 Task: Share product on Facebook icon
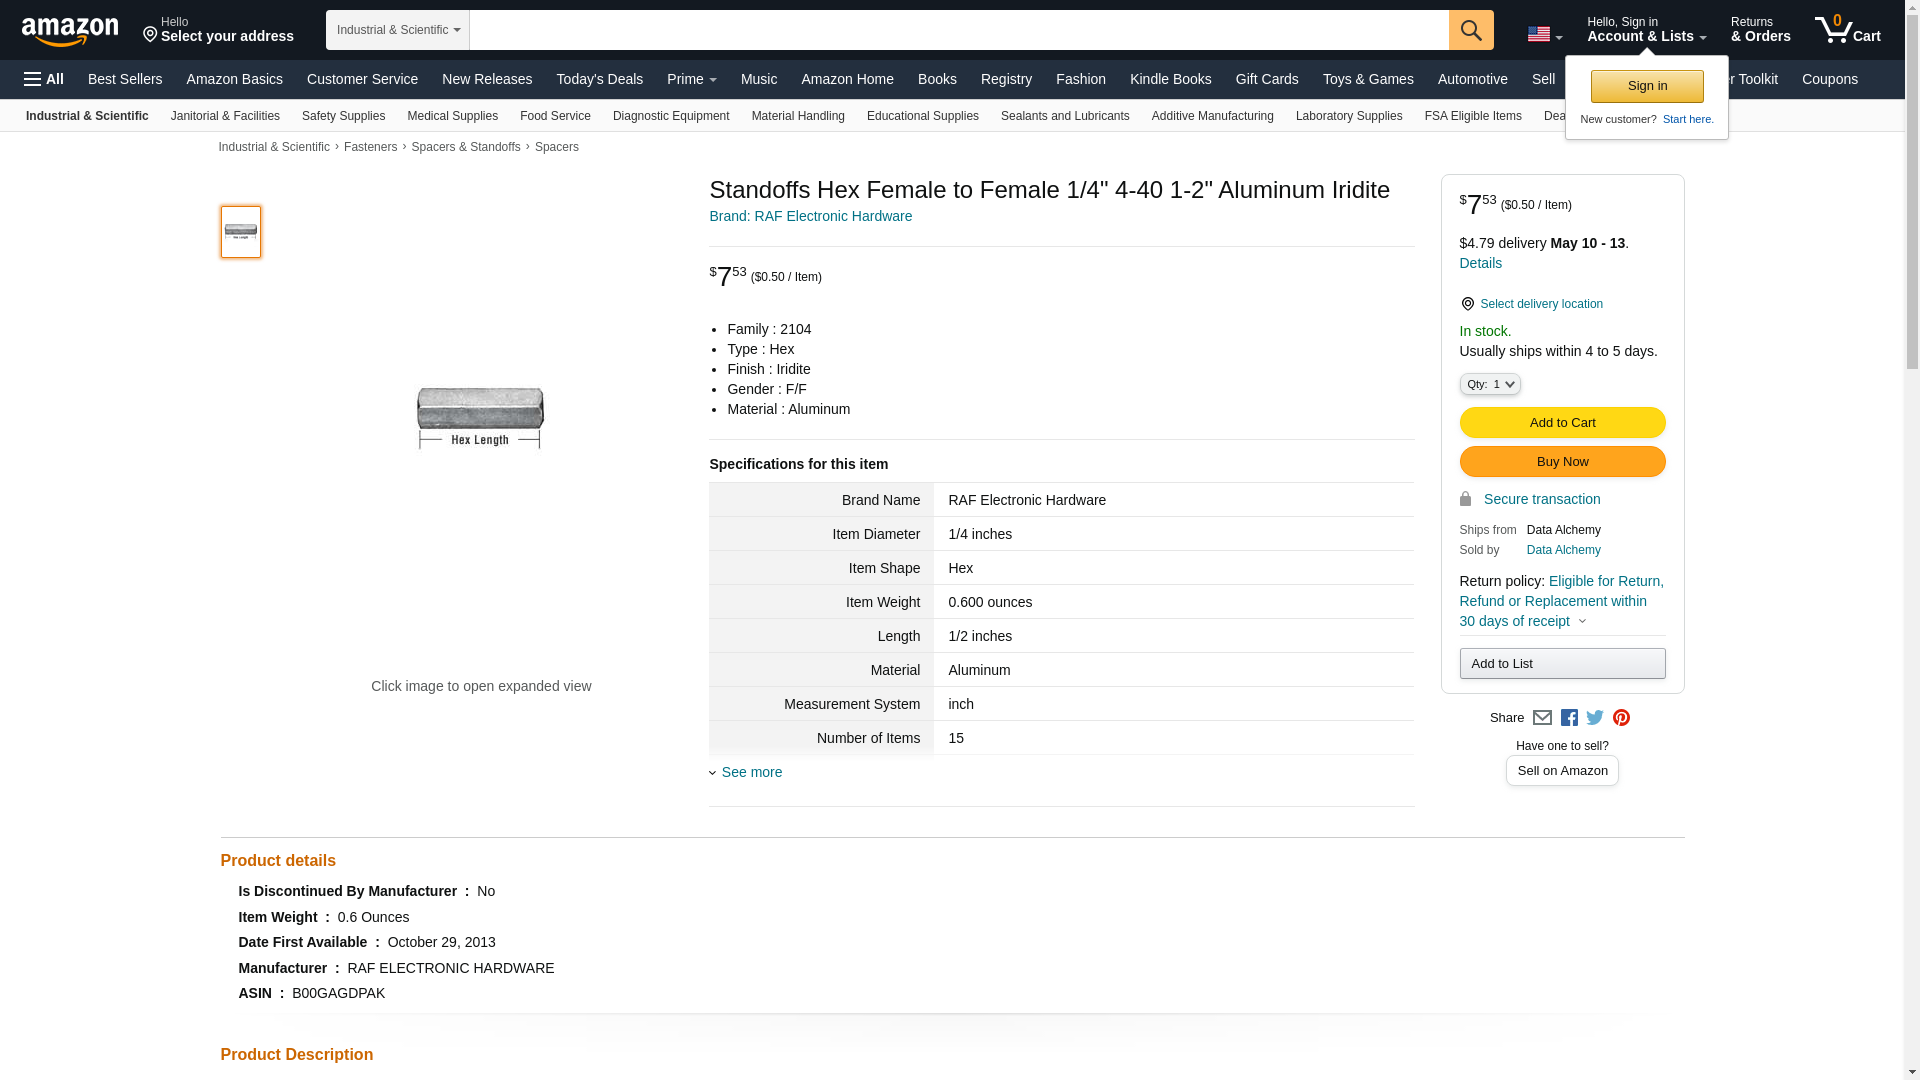(1569, 718)
